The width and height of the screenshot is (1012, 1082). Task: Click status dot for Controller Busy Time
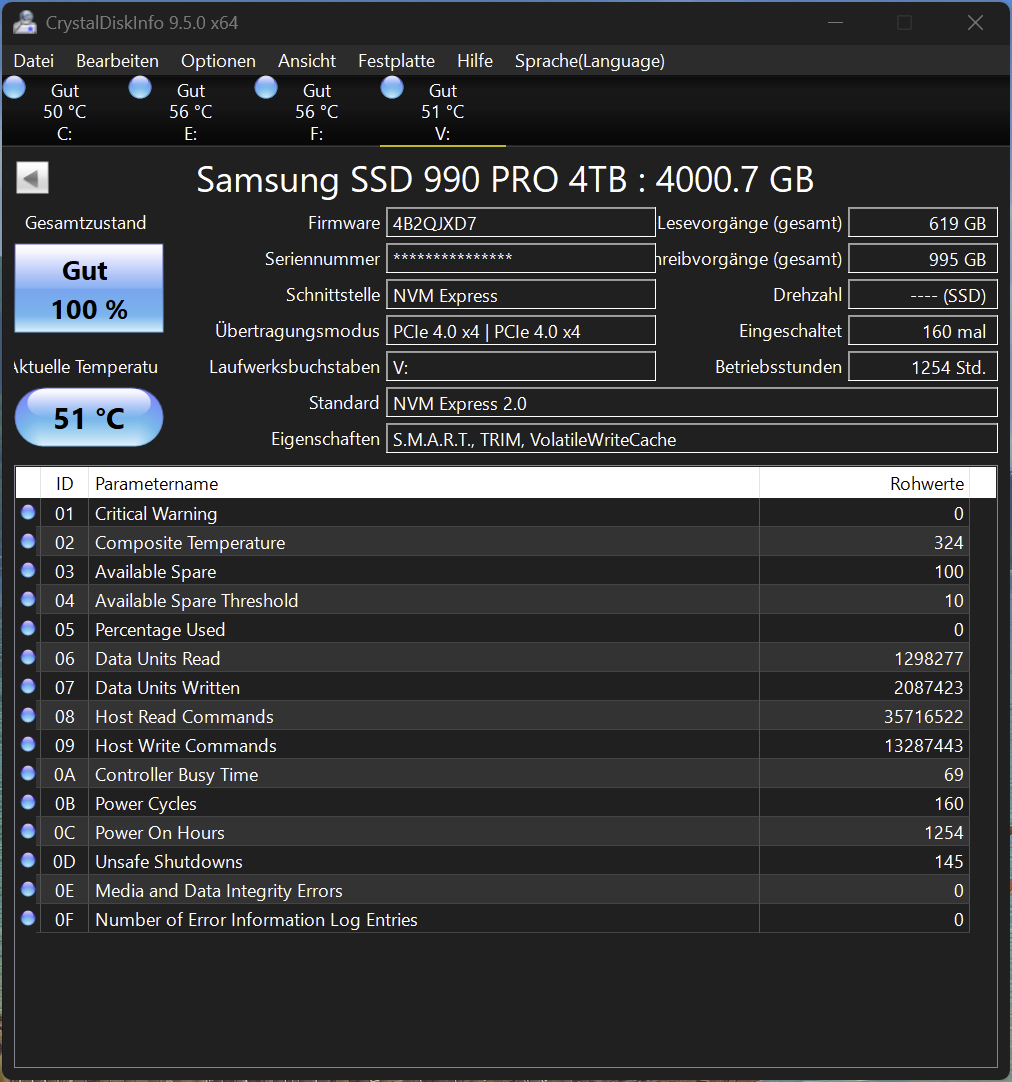pyautogui.click(x=28, y=773)
